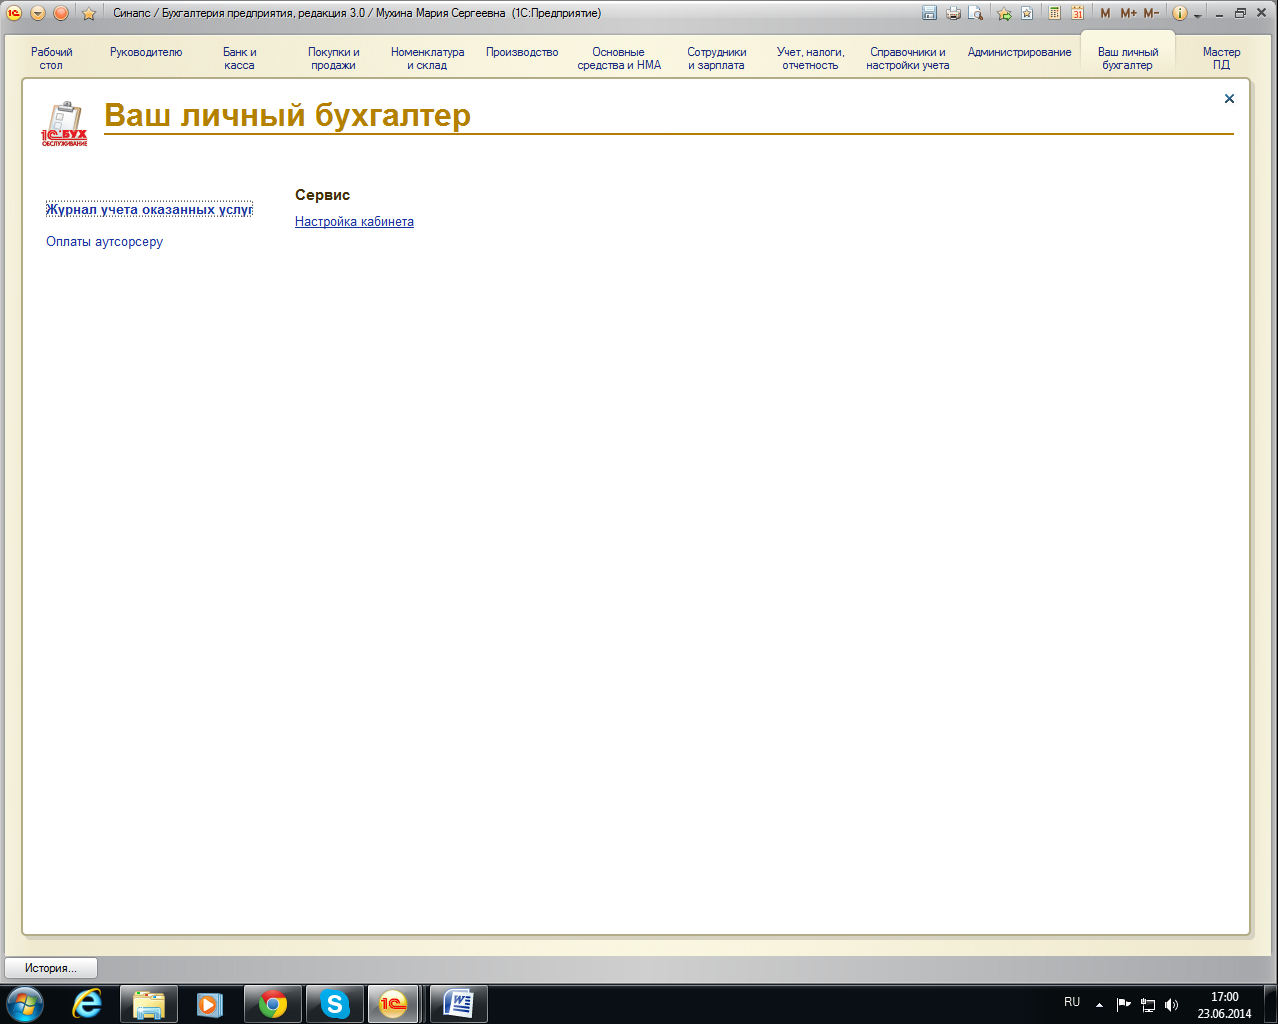This screenshot has width=1280, height=1024.
Task: Switch to 1C:Предприятие taskbar button
Action: (x=395, y=1003)
